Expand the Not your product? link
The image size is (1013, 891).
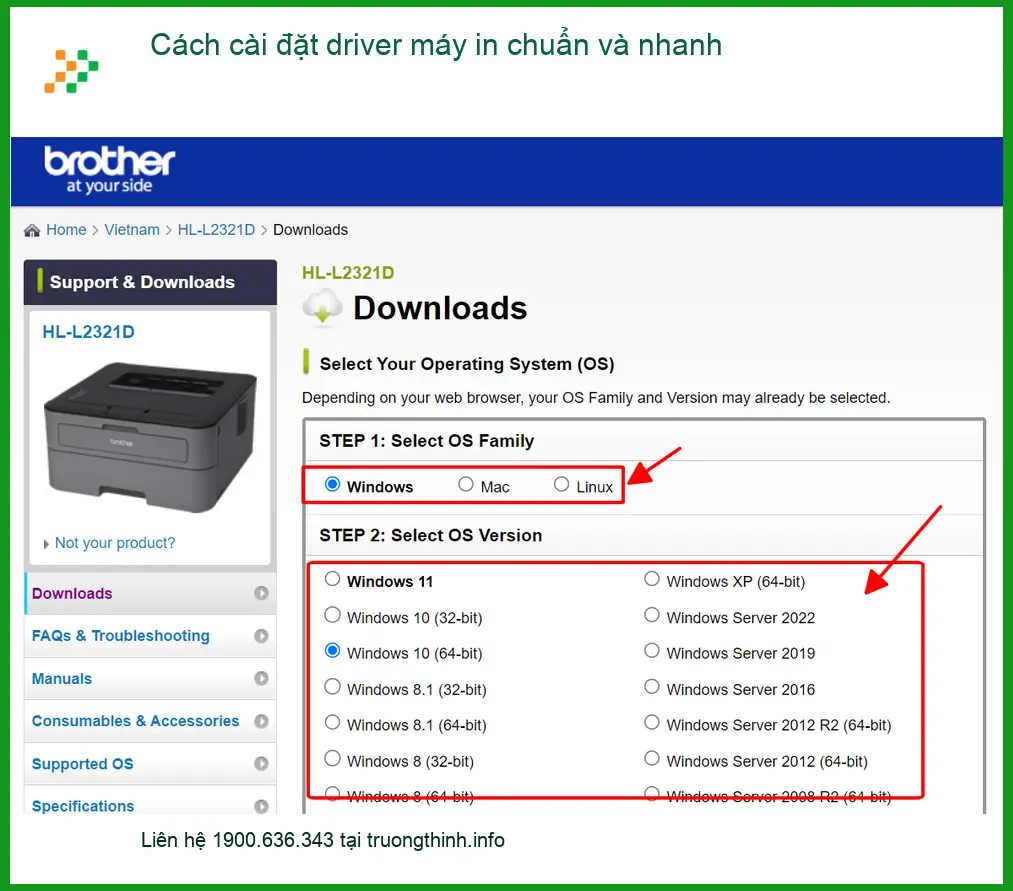[114, 543]
